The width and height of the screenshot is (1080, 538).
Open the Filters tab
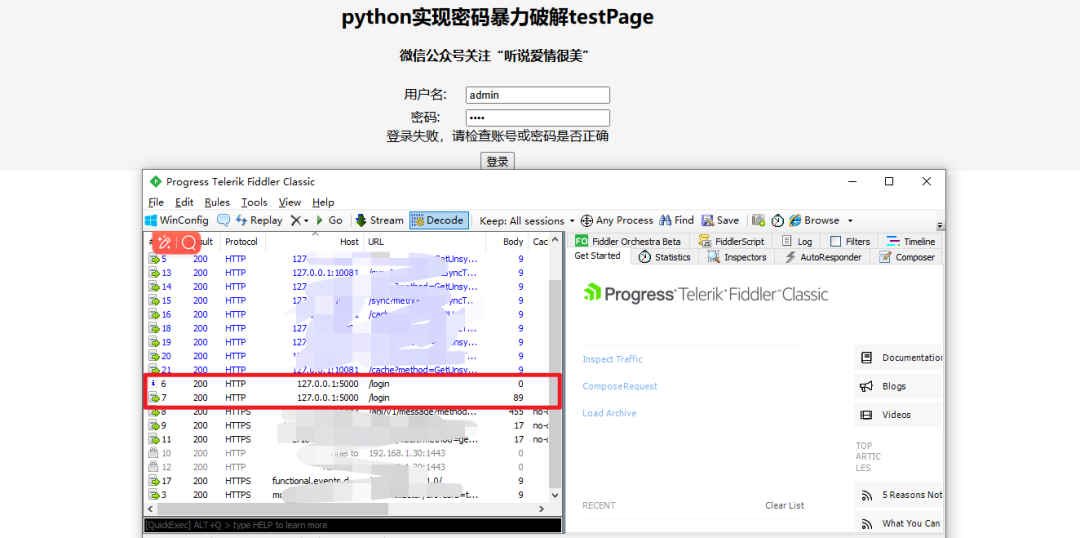(x=849, y=241)
